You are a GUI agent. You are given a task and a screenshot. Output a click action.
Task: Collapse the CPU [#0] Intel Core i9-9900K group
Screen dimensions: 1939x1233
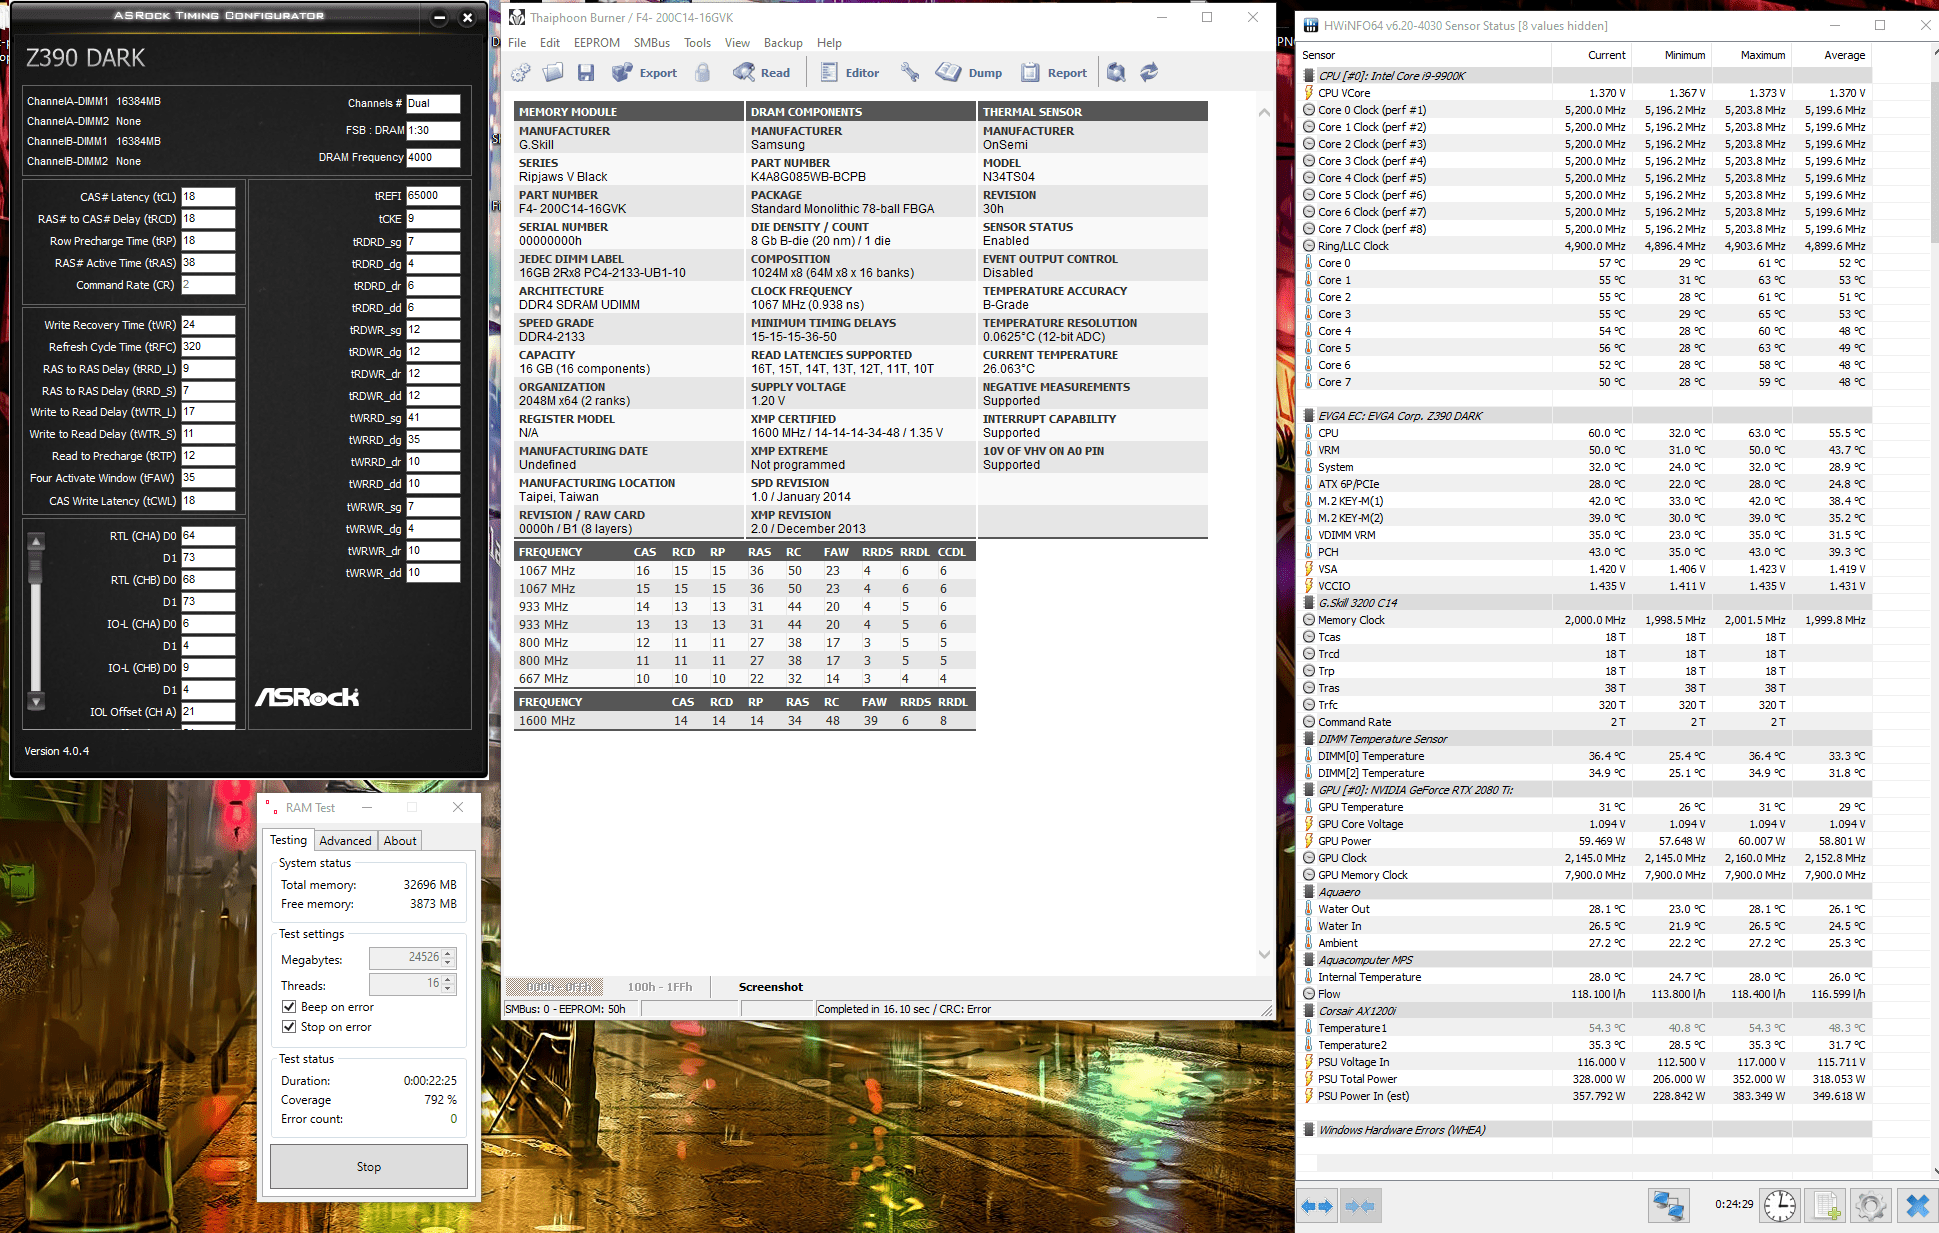click(1309, 76)
